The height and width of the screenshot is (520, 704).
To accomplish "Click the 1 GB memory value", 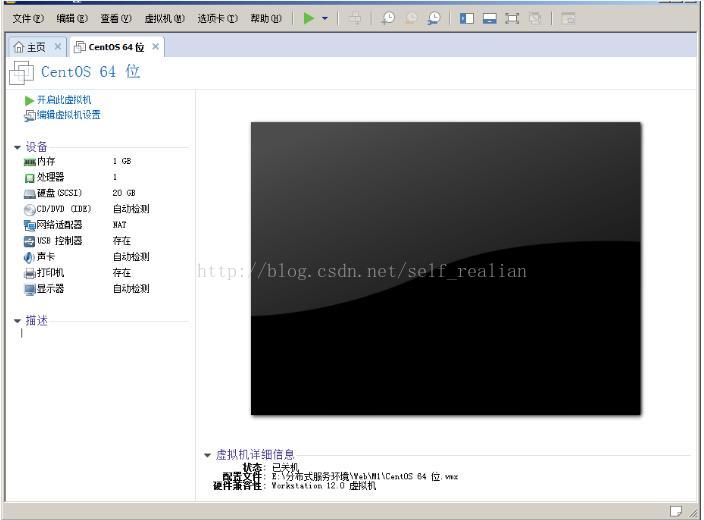I will 122,161.
